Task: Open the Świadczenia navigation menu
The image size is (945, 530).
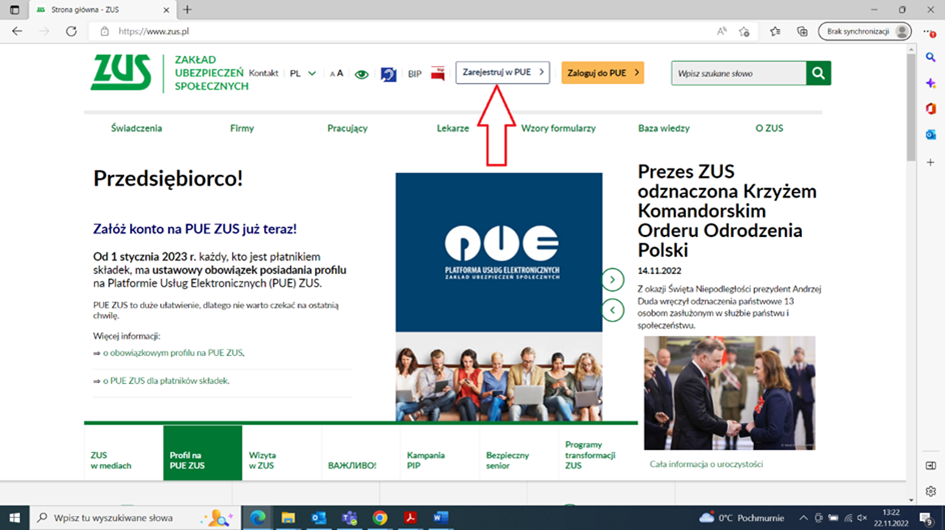Action: 137,128
